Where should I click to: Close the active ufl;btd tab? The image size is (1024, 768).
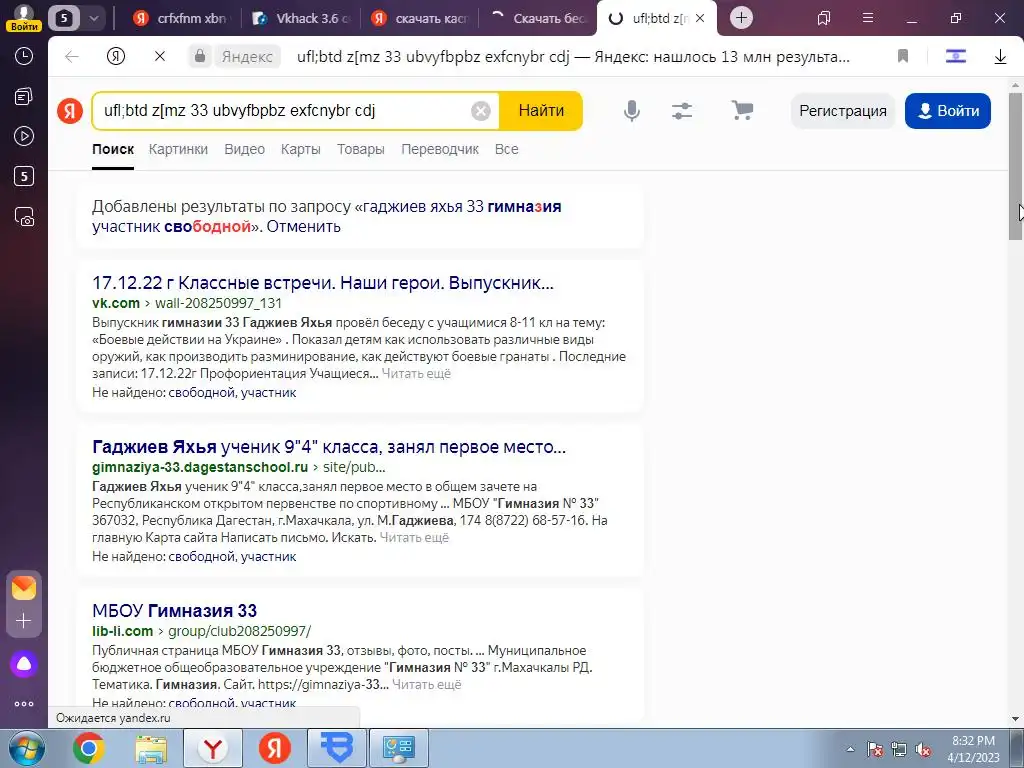(x=700, y=18)
